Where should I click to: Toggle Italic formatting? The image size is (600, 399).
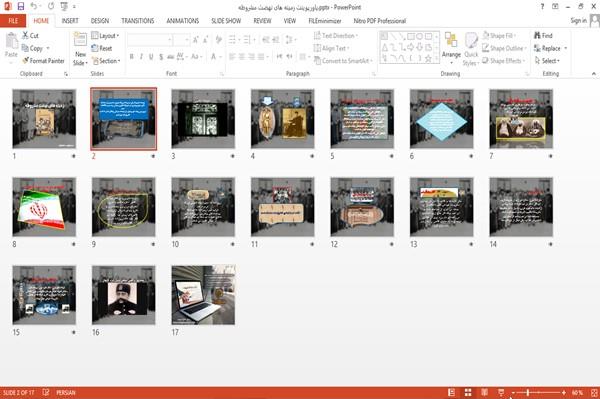point(141,57)
